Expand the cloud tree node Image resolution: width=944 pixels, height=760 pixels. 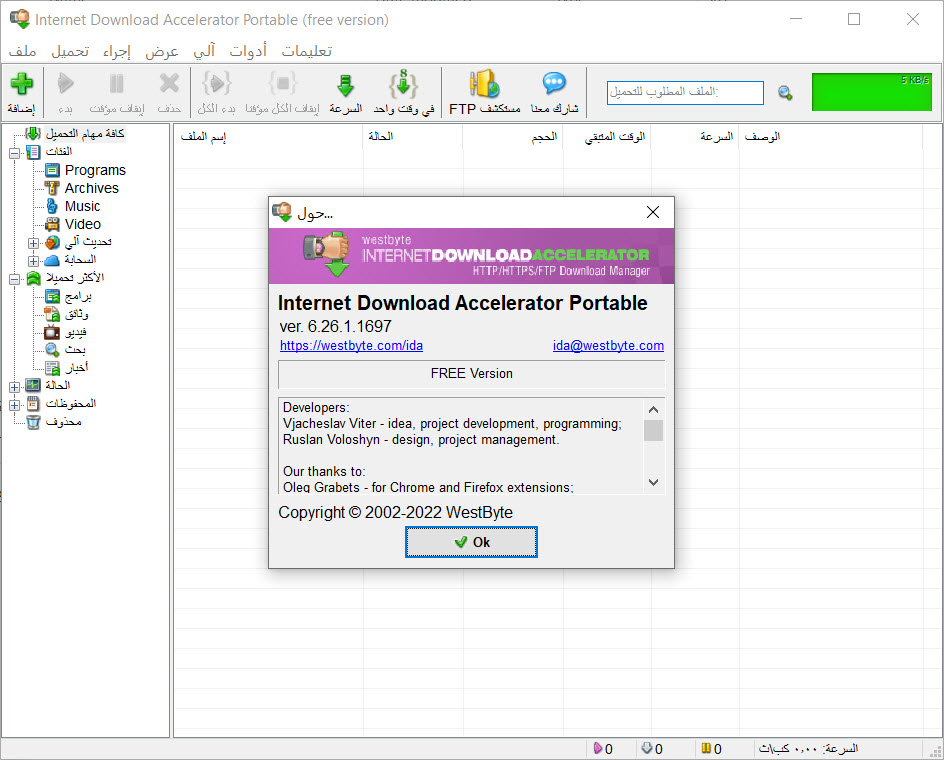(x=33, y=260)
